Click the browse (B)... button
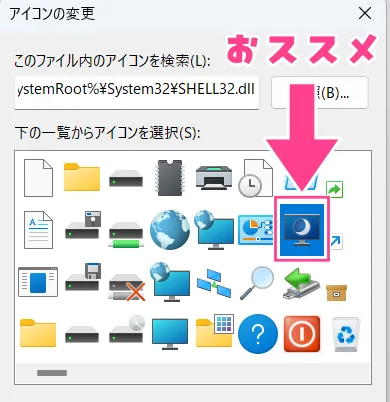Screen dimensions: 390x402 (320, 92)
